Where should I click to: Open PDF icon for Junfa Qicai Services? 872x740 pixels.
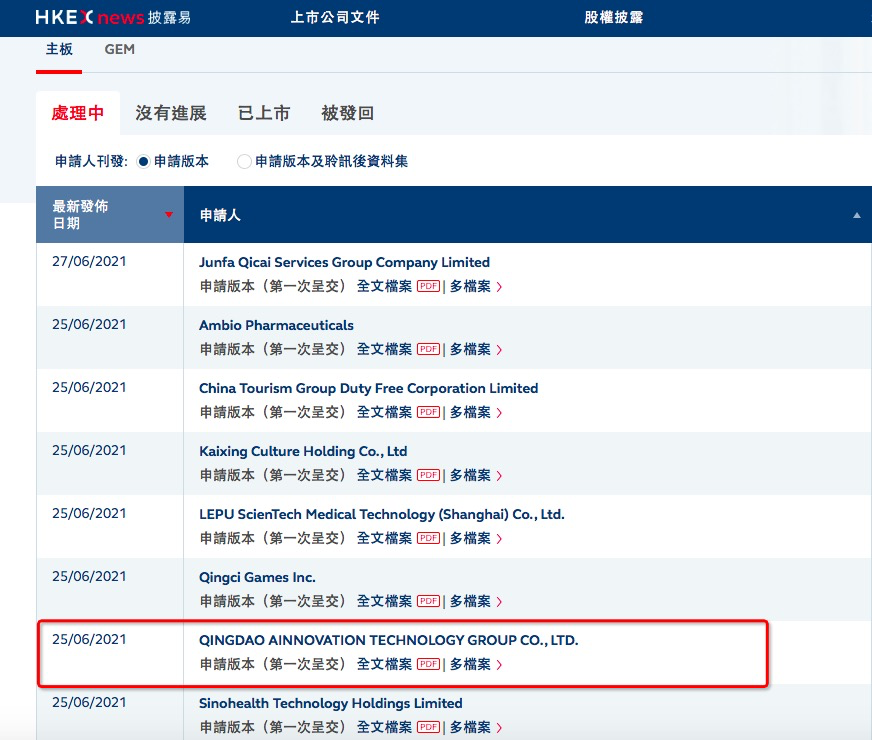tap(428, 287)
